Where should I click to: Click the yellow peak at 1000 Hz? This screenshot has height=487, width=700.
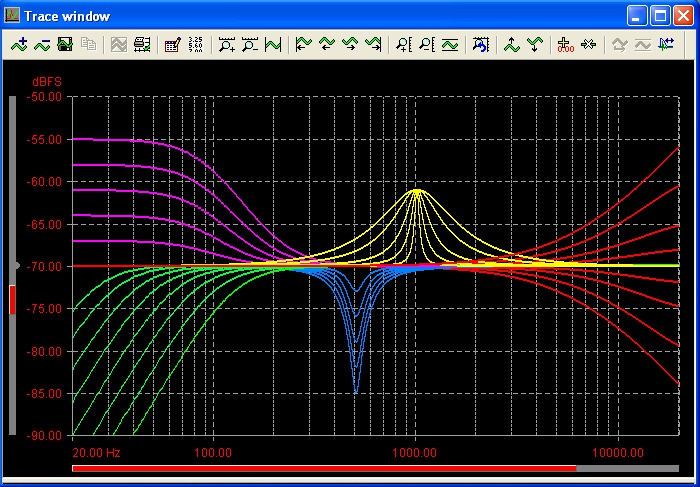point(416,191)
